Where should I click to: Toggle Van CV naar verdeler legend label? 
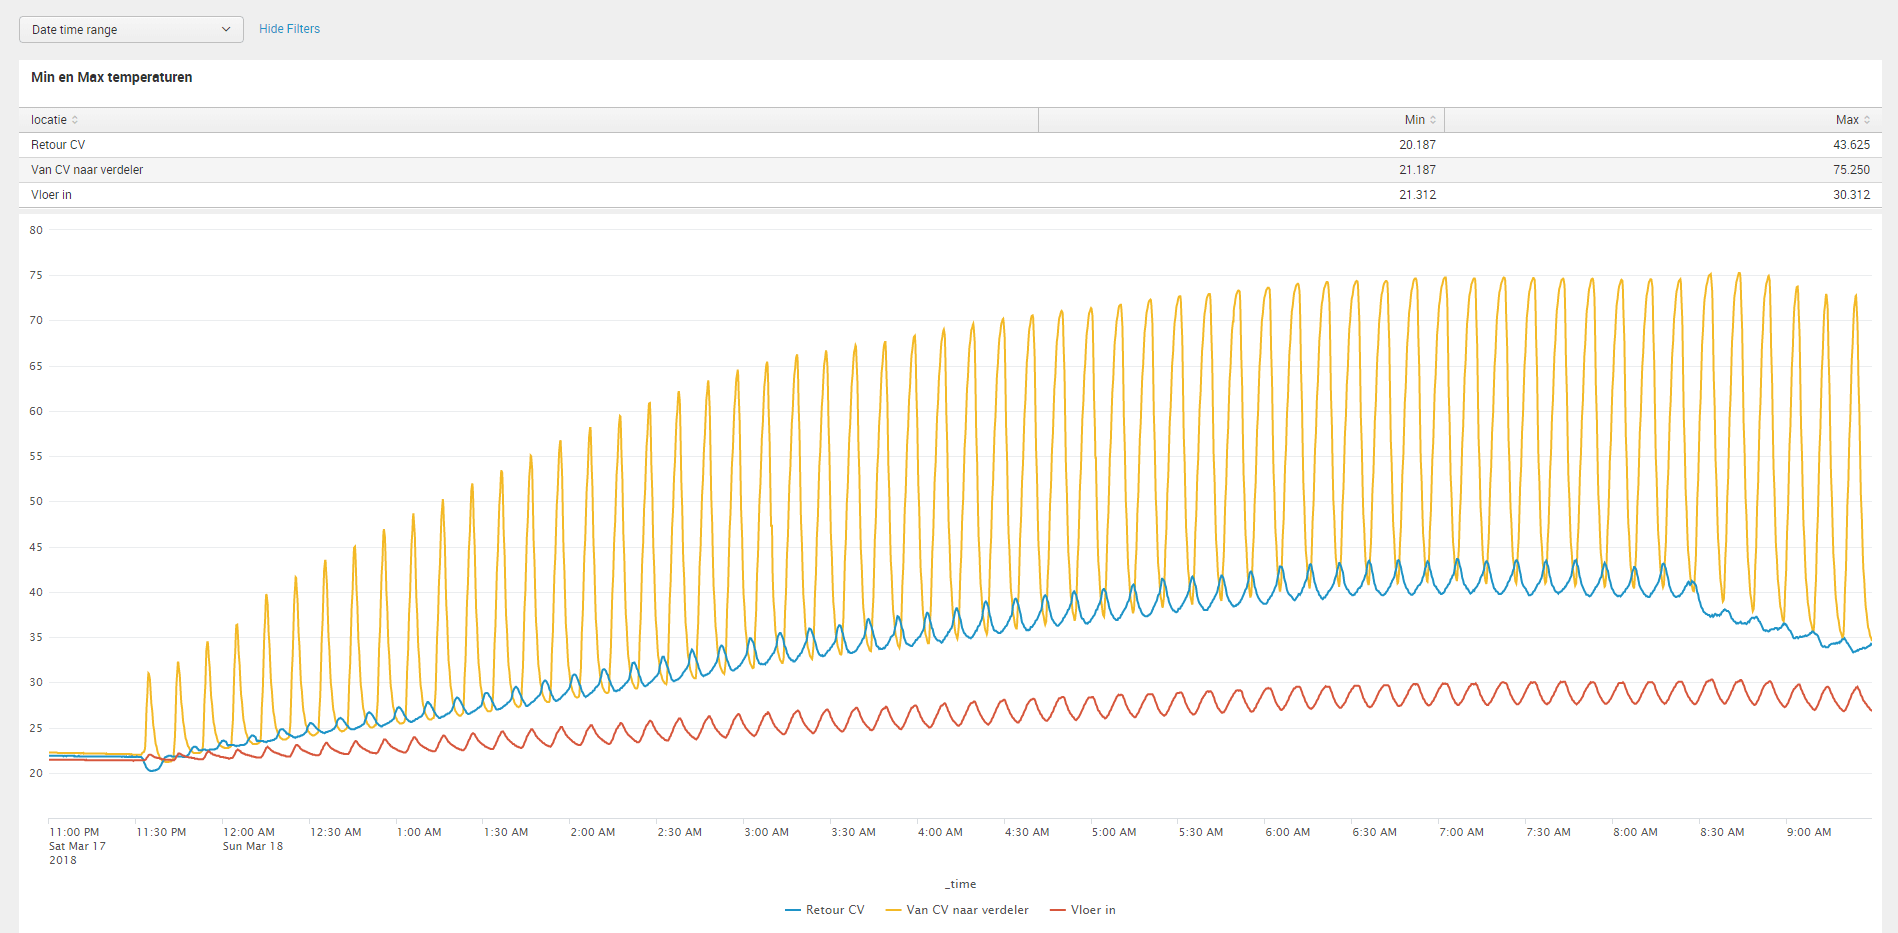[967, 910]
